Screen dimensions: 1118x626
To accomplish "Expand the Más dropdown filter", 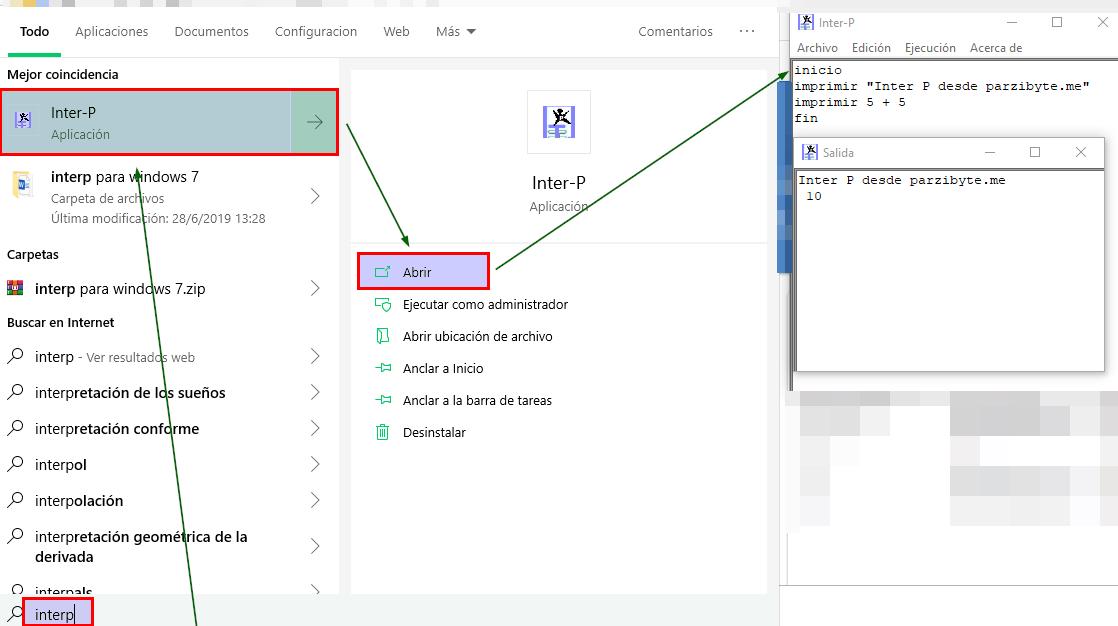I will (456, 31).
